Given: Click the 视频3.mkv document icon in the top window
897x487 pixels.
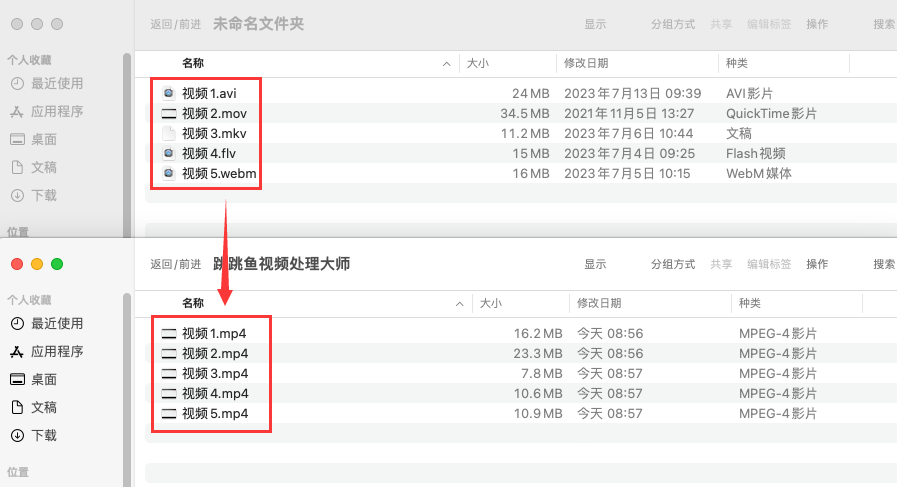Looking at the screenshot, I should point(168,133).
